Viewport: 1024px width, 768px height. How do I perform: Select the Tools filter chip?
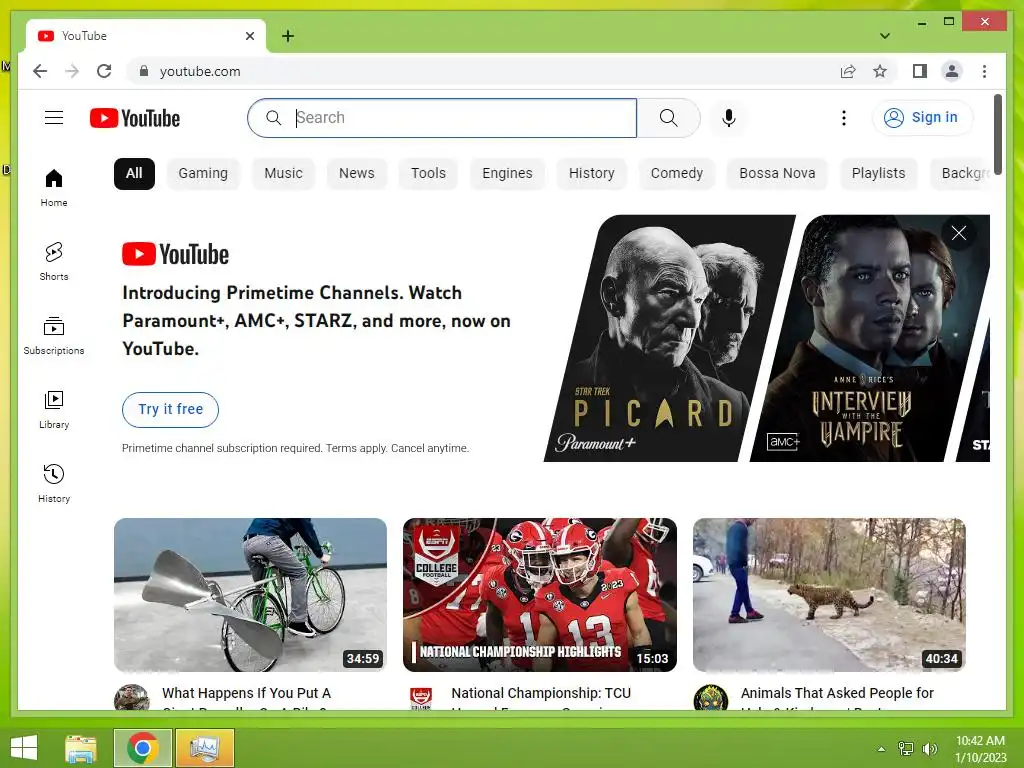[x=428, y=174]
